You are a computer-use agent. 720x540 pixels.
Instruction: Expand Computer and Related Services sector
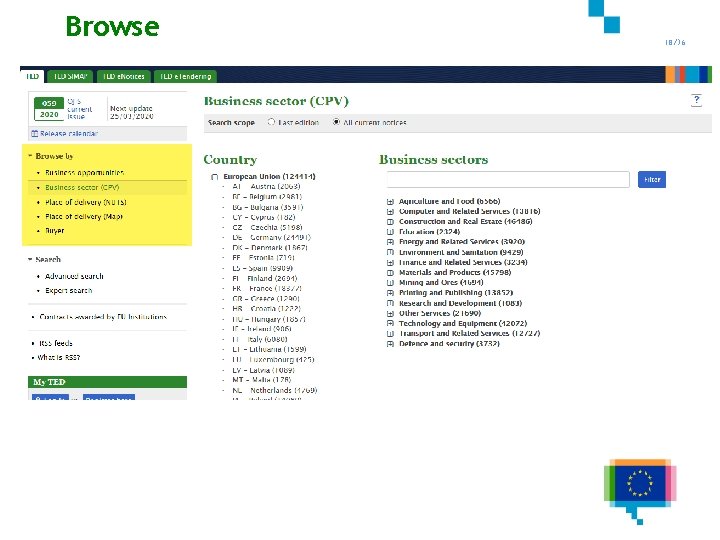coord(390,212)
